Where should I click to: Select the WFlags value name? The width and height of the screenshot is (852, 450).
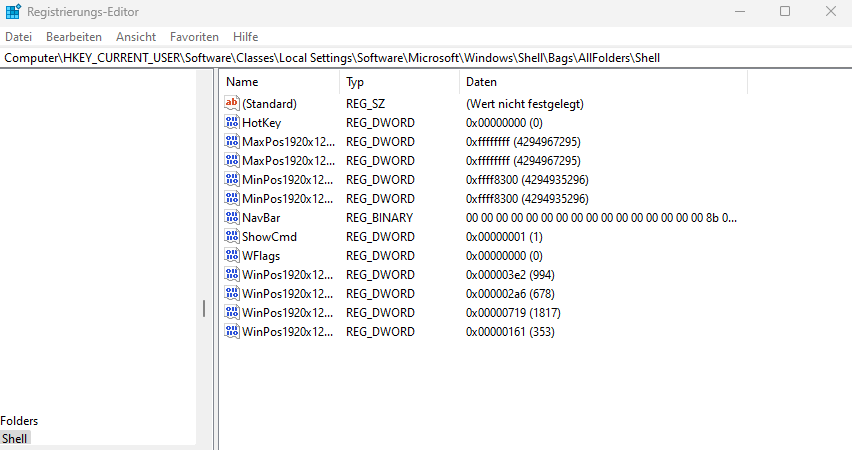261,256
